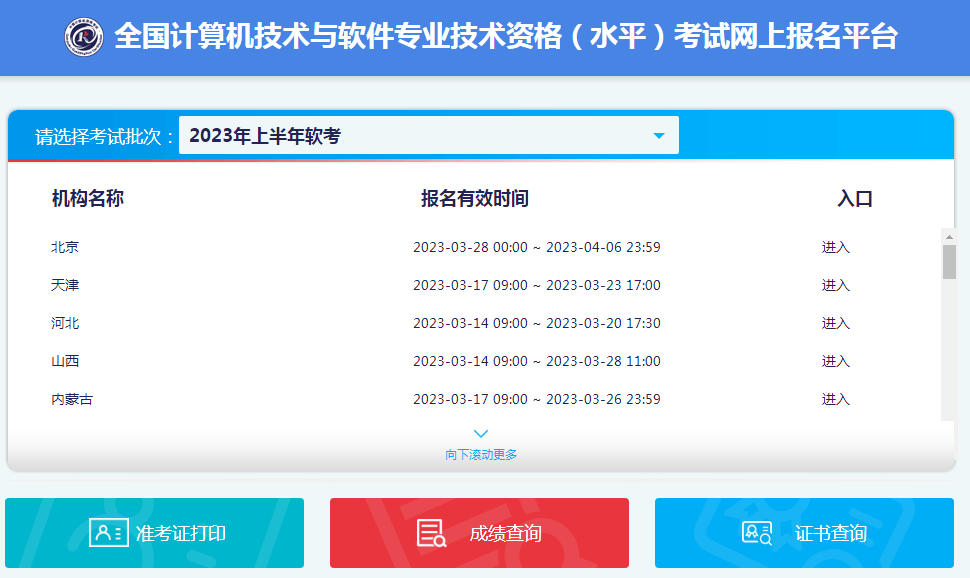Enter the 山西 registration page
970x578 pixels.
point(835,362)
